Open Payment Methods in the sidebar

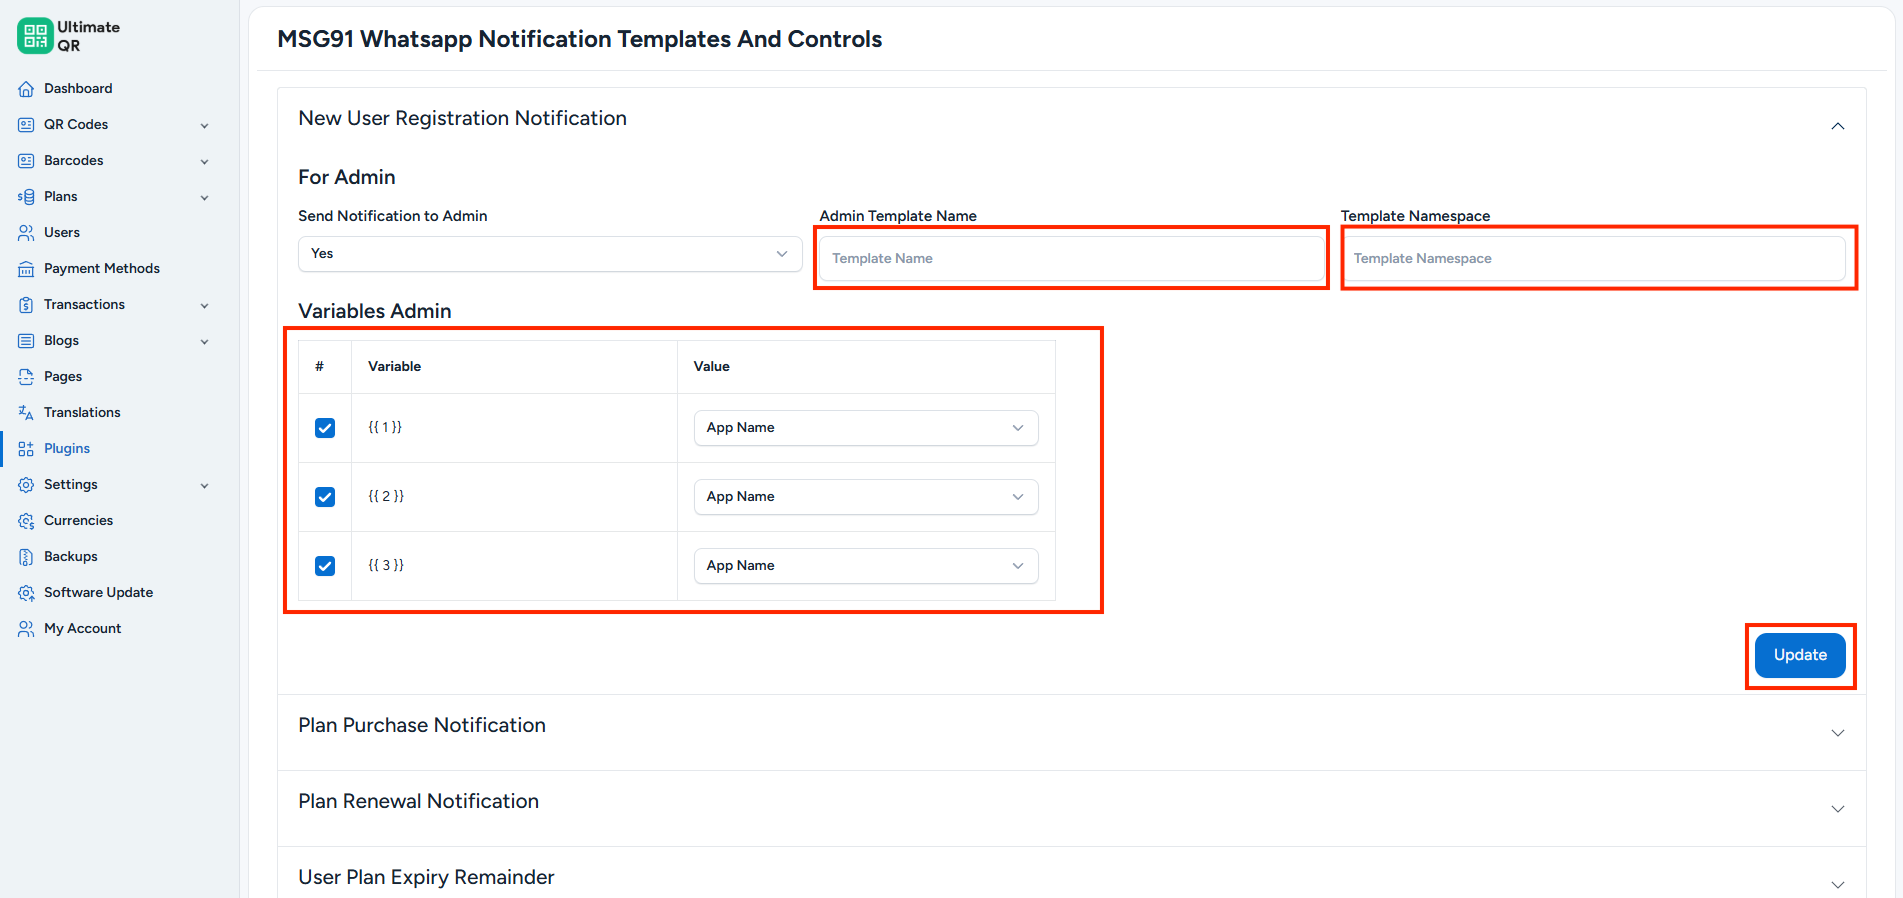pos(102,268)
